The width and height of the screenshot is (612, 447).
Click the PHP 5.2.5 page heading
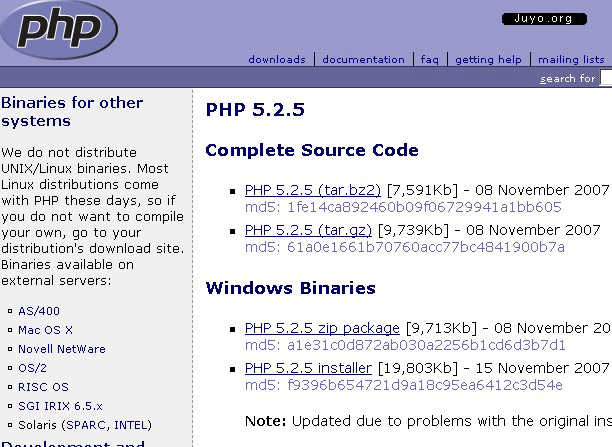255,109
